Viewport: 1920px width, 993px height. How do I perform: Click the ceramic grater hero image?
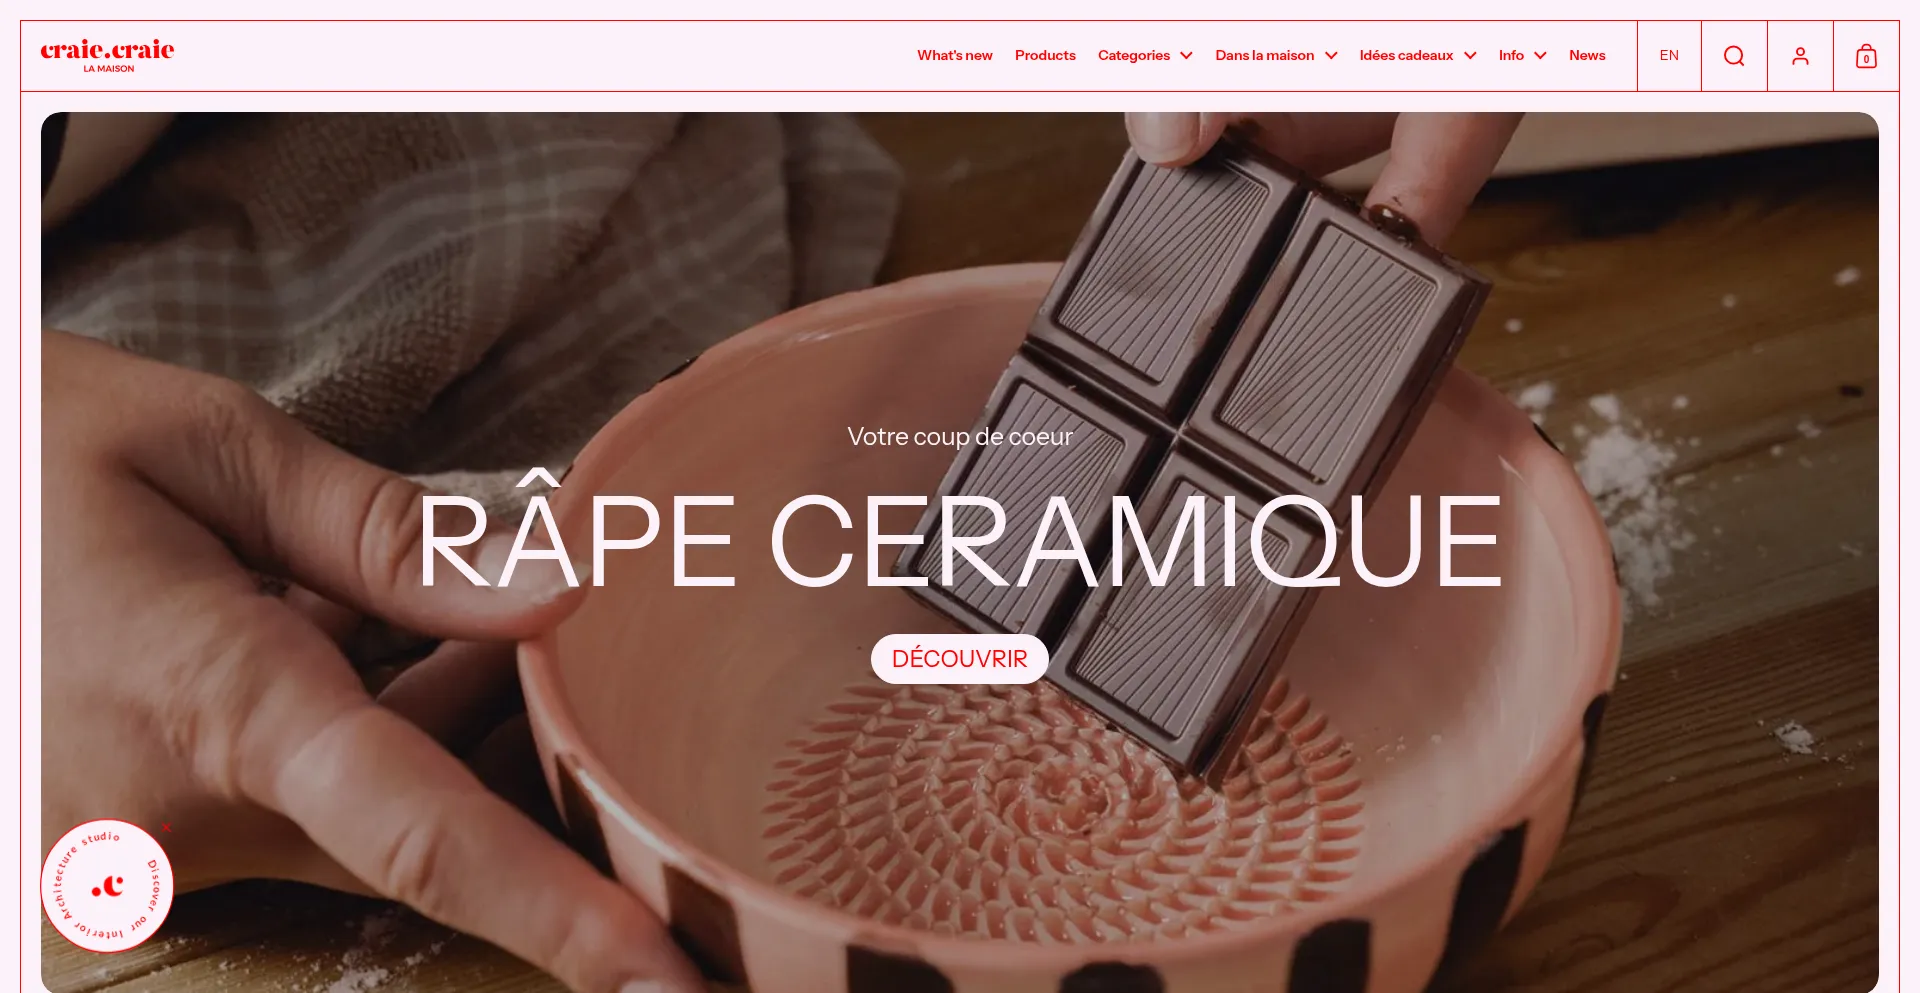pos(960,552)
